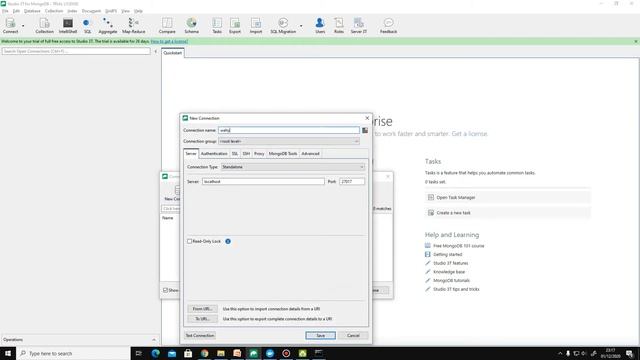The width and height of the screenshot is (640, 360).
Task: Open the Map-Reduce tool
Action: 133,25
